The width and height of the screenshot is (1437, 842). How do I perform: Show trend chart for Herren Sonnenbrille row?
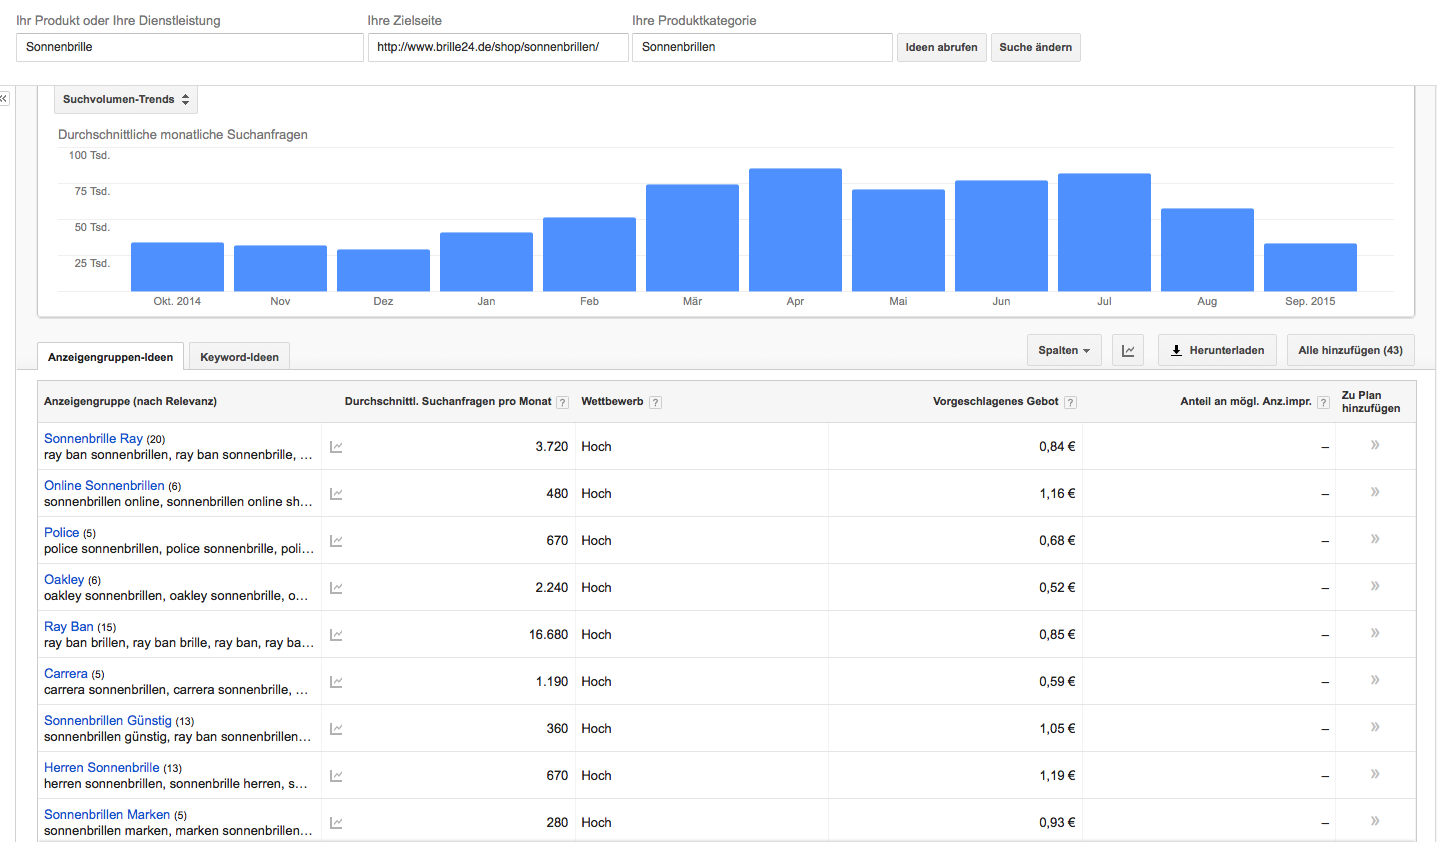coord(336,776)
